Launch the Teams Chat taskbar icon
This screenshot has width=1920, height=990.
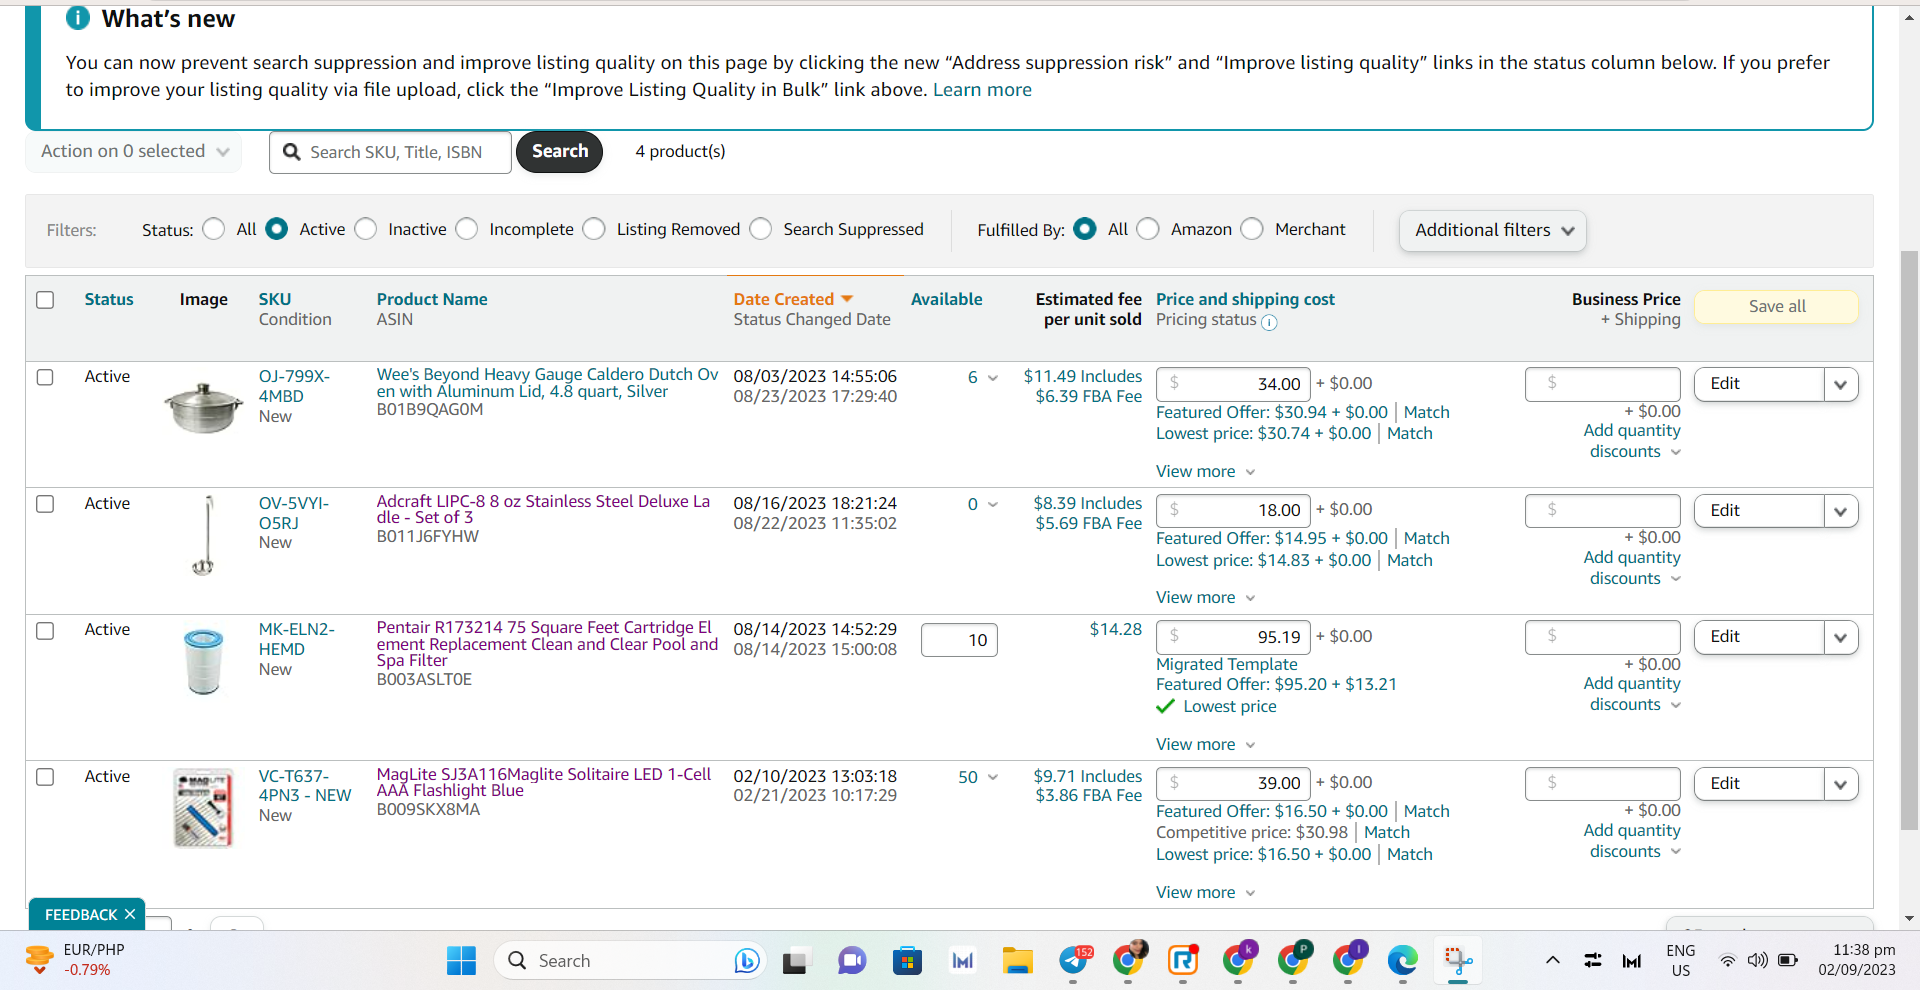[x=852, y=961]
